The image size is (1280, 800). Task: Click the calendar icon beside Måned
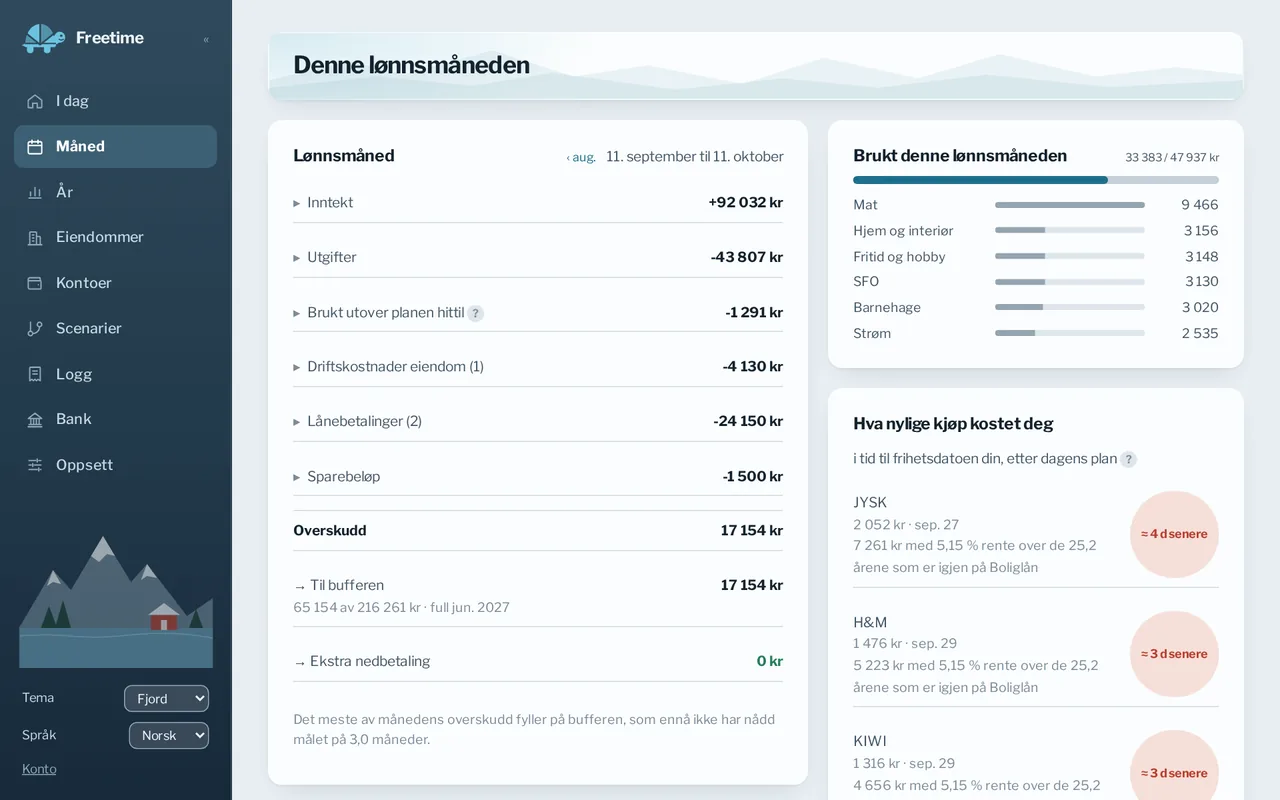pyautogui.click(x=35, y=147)
